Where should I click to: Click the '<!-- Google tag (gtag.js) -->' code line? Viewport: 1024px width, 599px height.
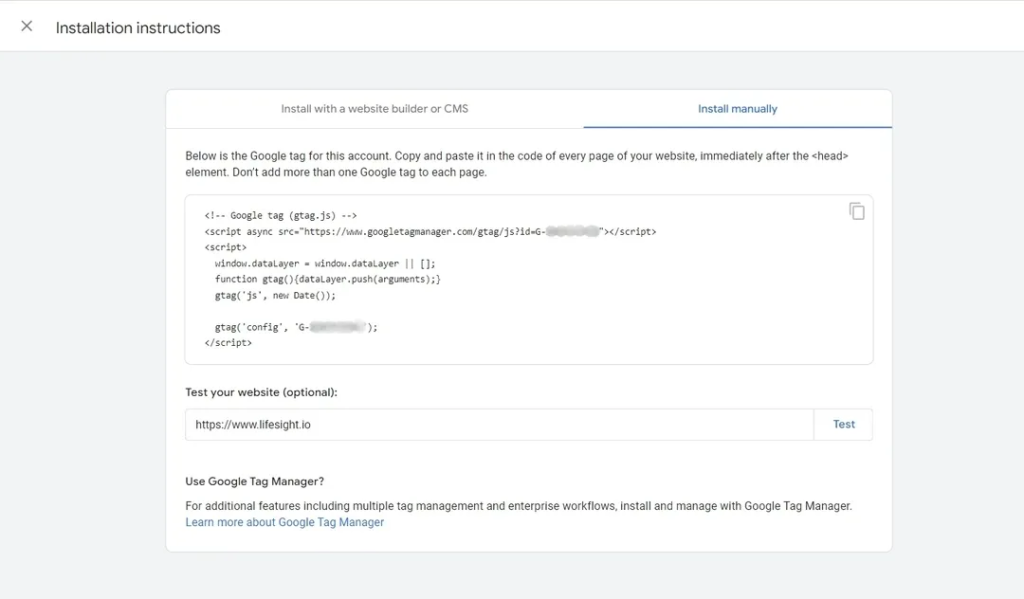281,216
